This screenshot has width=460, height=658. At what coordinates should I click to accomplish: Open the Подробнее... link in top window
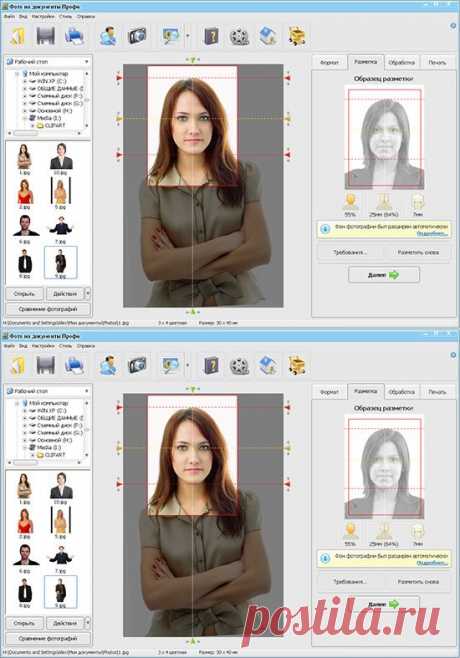tap(432, 234)
